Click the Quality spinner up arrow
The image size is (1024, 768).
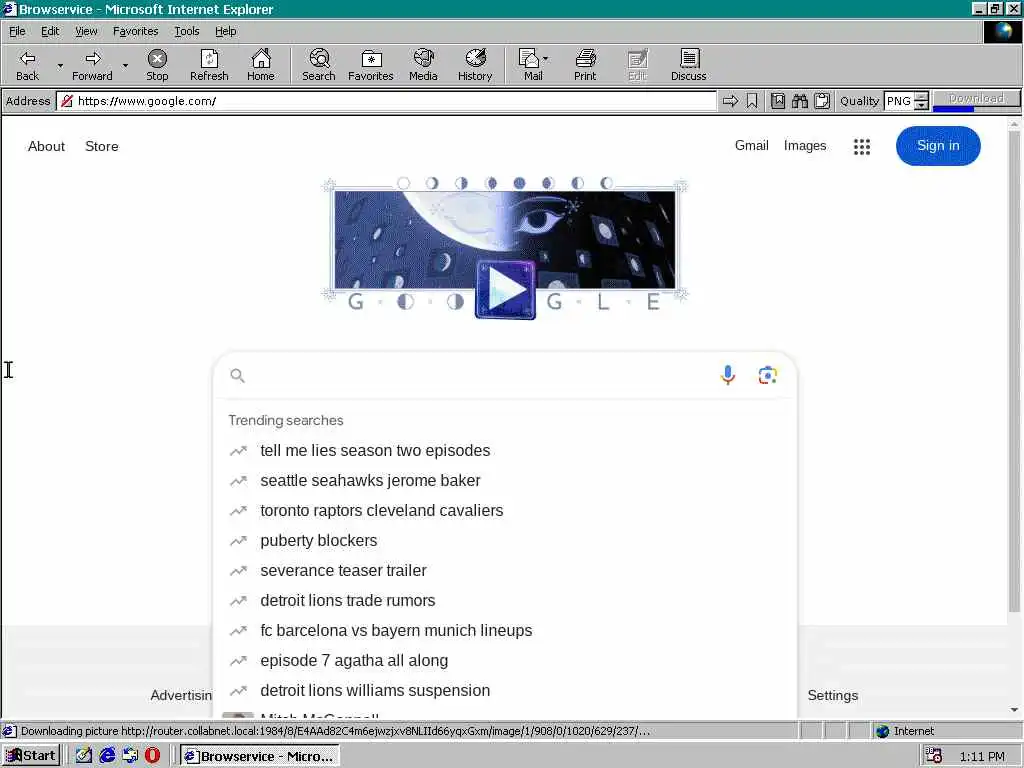click(x=921, y=97)
